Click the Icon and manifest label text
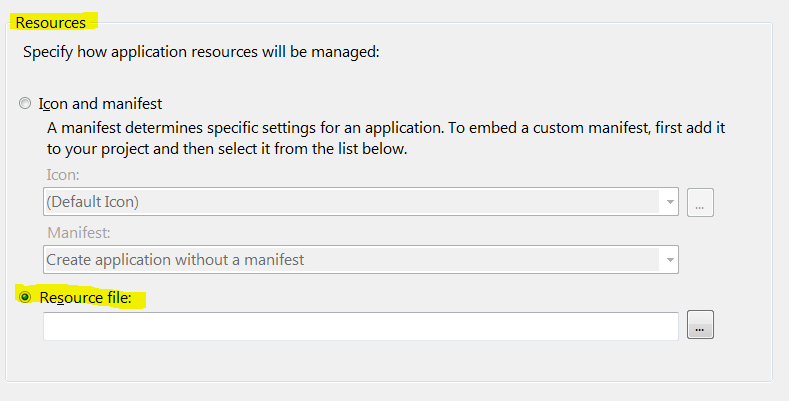Viewport: 789px width, 401px height. [100, 104]
